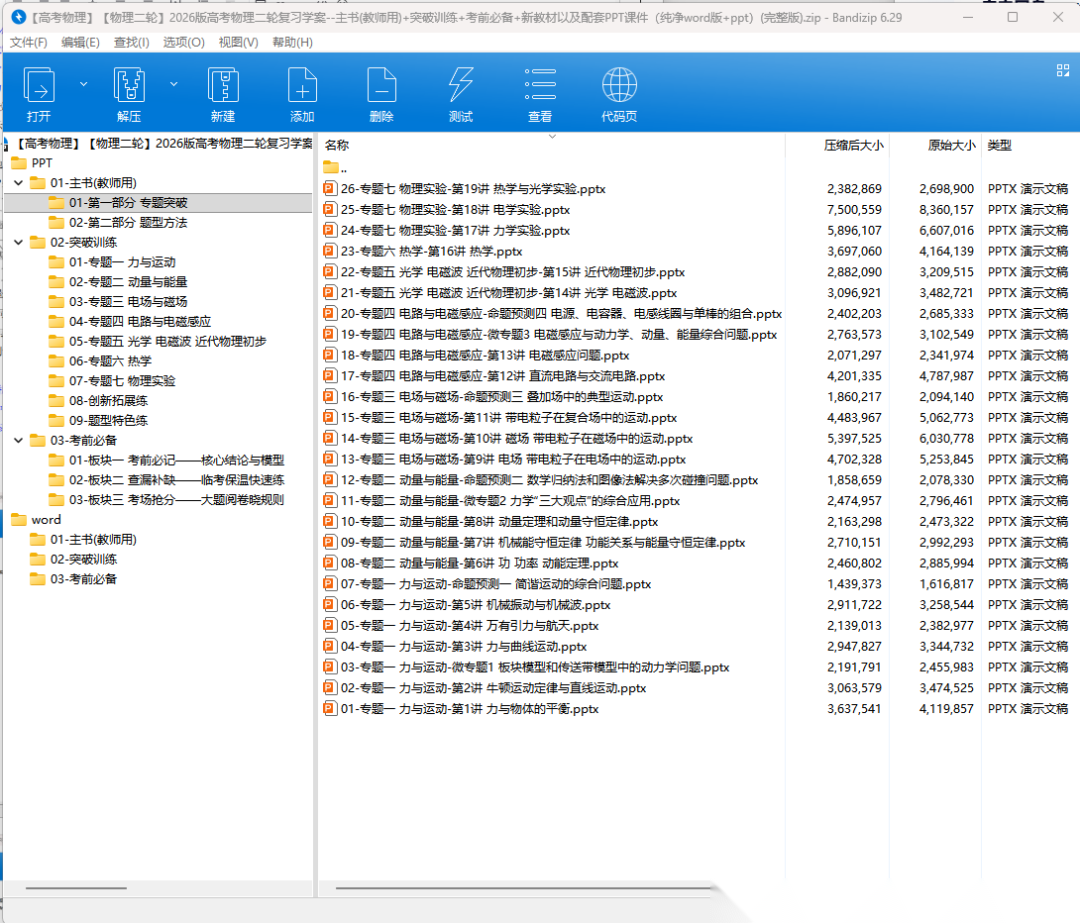The image size is (1080, 923).
Task: Click the 解压 (Extract) toolbar icon
Action: 129,86
